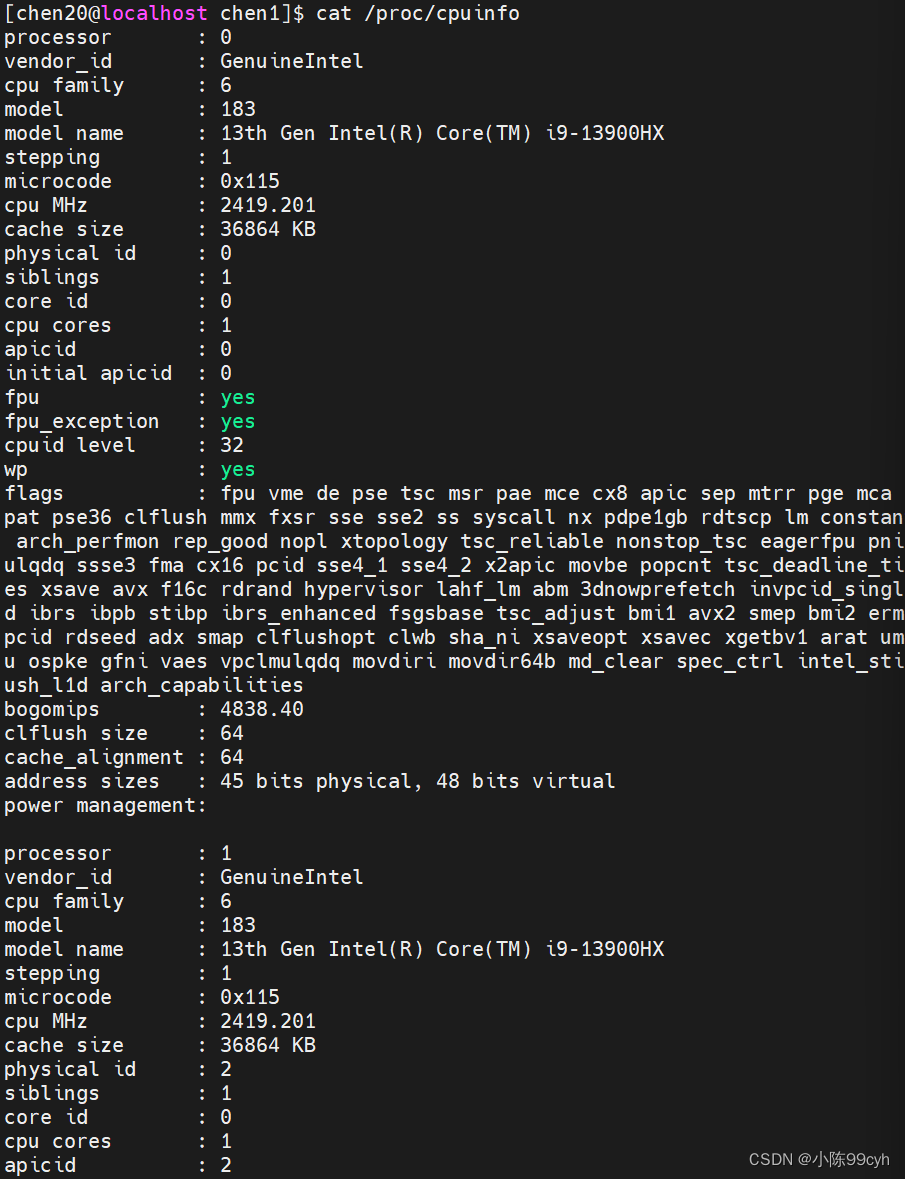Click the green yes beside wp
This screenshot has width=905, height=1179.
pyautogui.click(x=238, y=469)
